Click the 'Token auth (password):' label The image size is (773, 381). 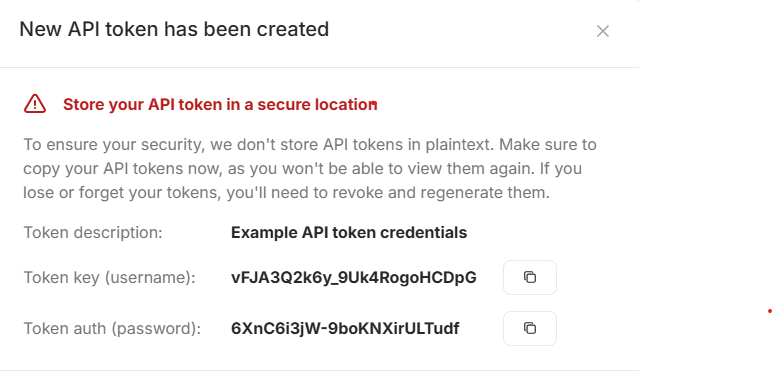tap(112, 328)
